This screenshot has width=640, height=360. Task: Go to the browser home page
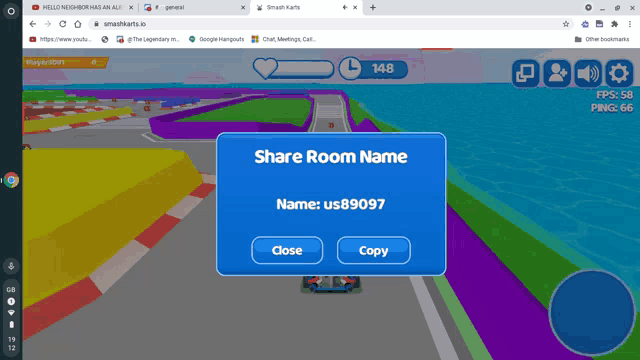pos(78,24)
